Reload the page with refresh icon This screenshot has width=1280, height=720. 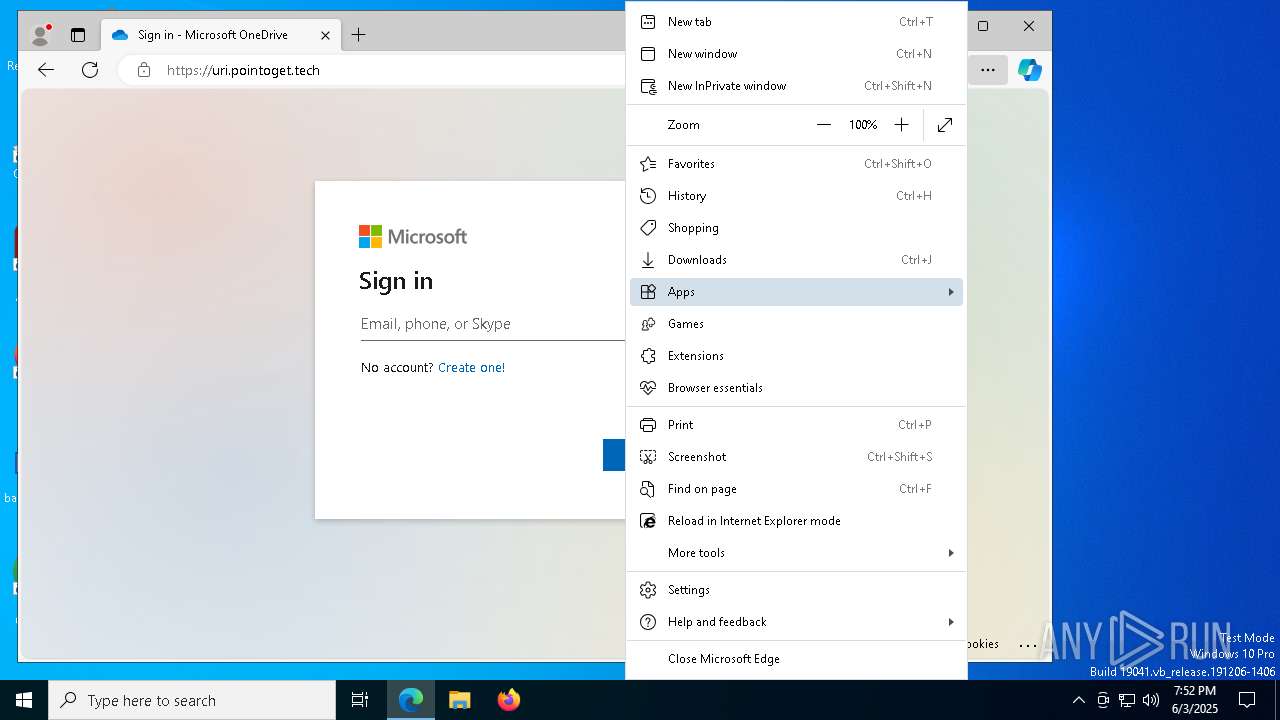[x=90, y=70]
